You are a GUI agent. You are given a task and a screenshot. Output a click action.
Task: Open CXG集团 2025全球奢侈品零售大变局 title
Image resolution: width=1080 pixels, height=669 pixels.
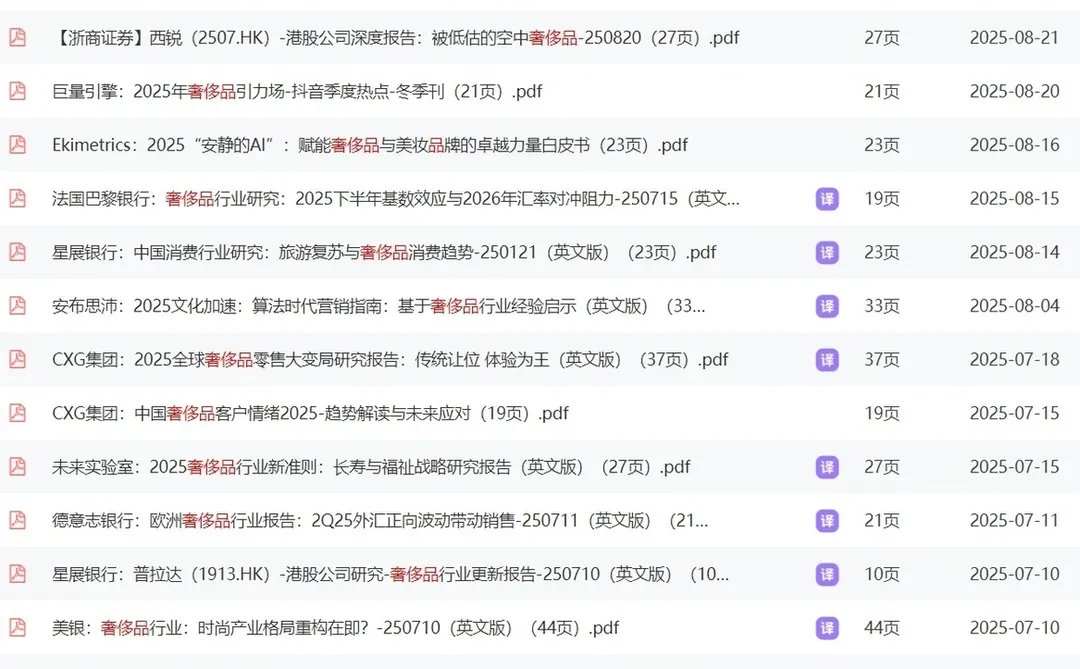(390, 359)
